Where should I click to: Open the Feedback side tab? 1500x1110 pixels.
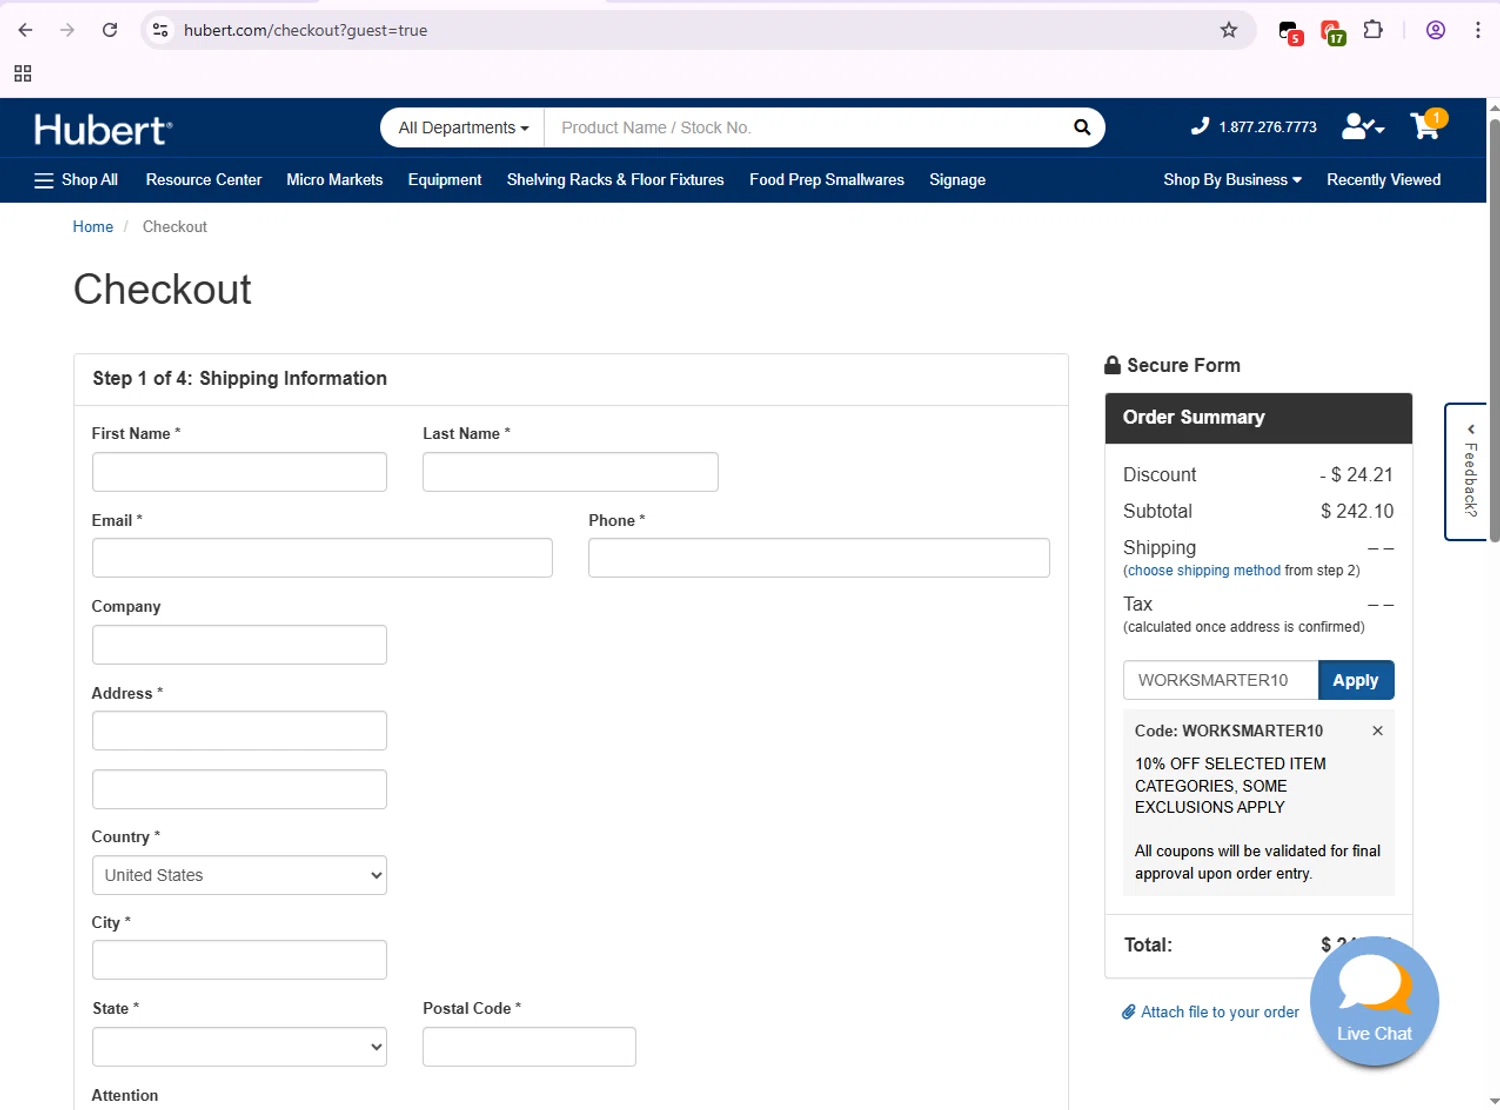pyautogui.click(x=1468, y=471)
